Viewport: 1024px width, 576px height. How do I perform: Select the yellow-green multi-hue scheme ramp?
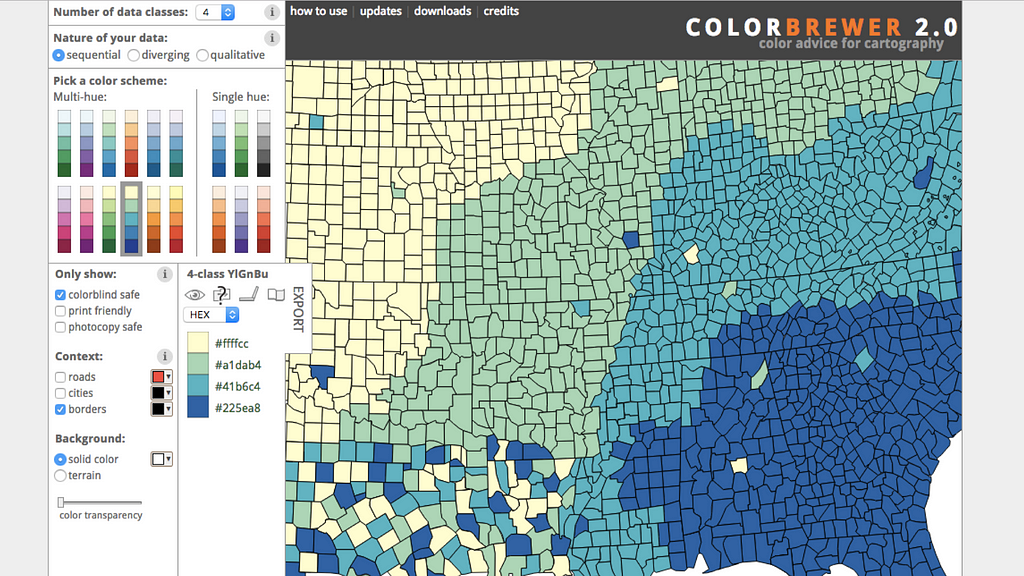click(109, 219)
